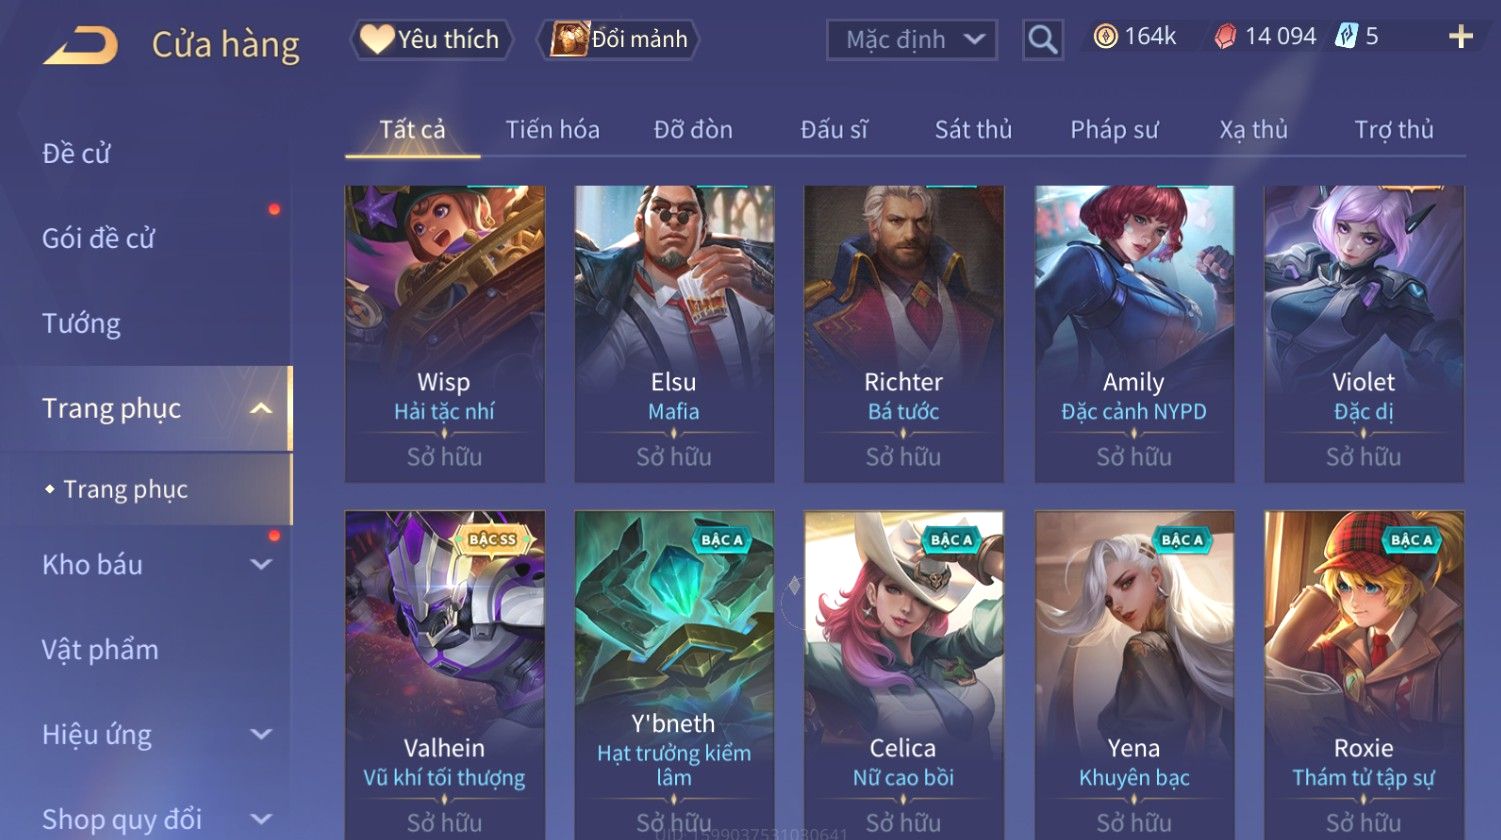Select the Pháp sư tab

point(1114,129)
